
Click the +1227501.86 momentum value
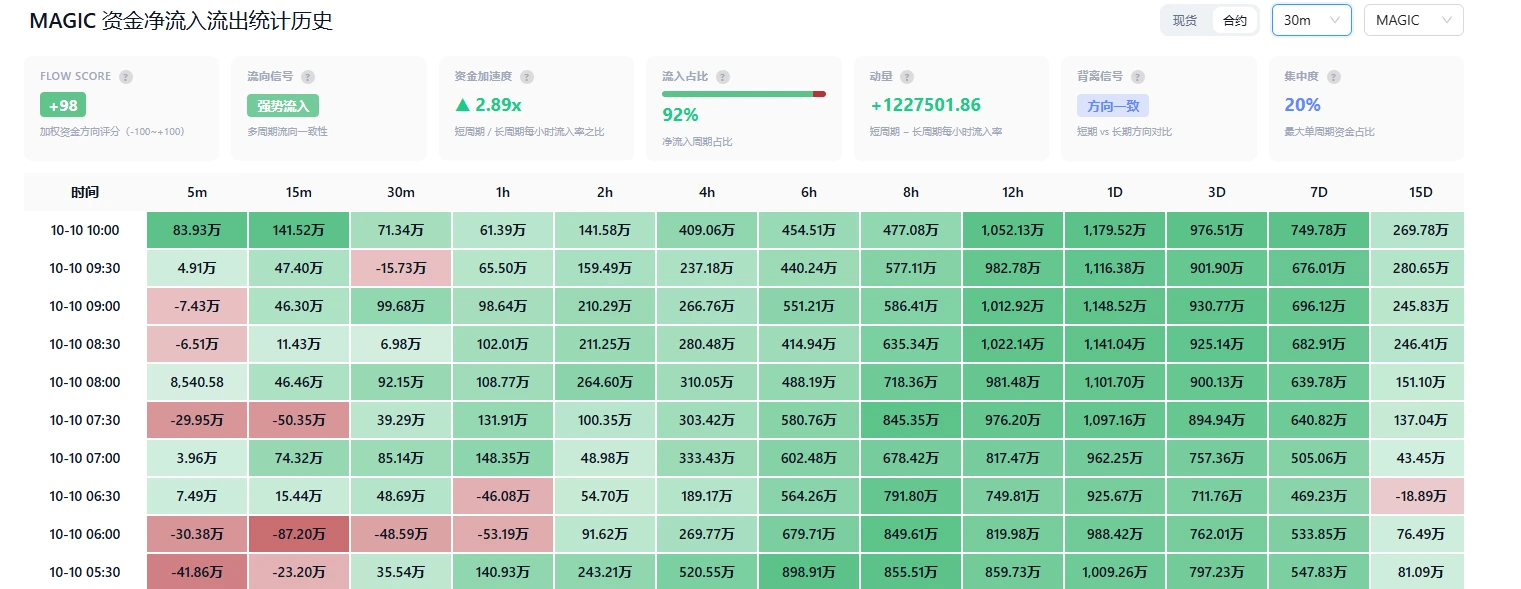click(925, 105)
